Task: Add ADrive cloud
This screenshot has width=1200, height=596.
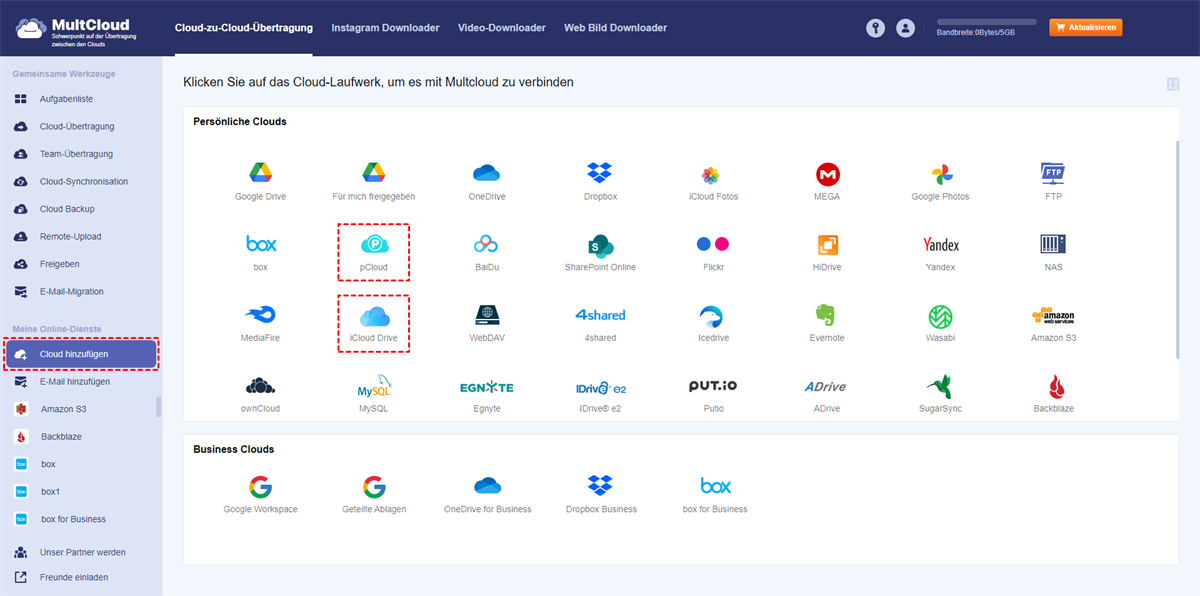Action: (826, 387)
